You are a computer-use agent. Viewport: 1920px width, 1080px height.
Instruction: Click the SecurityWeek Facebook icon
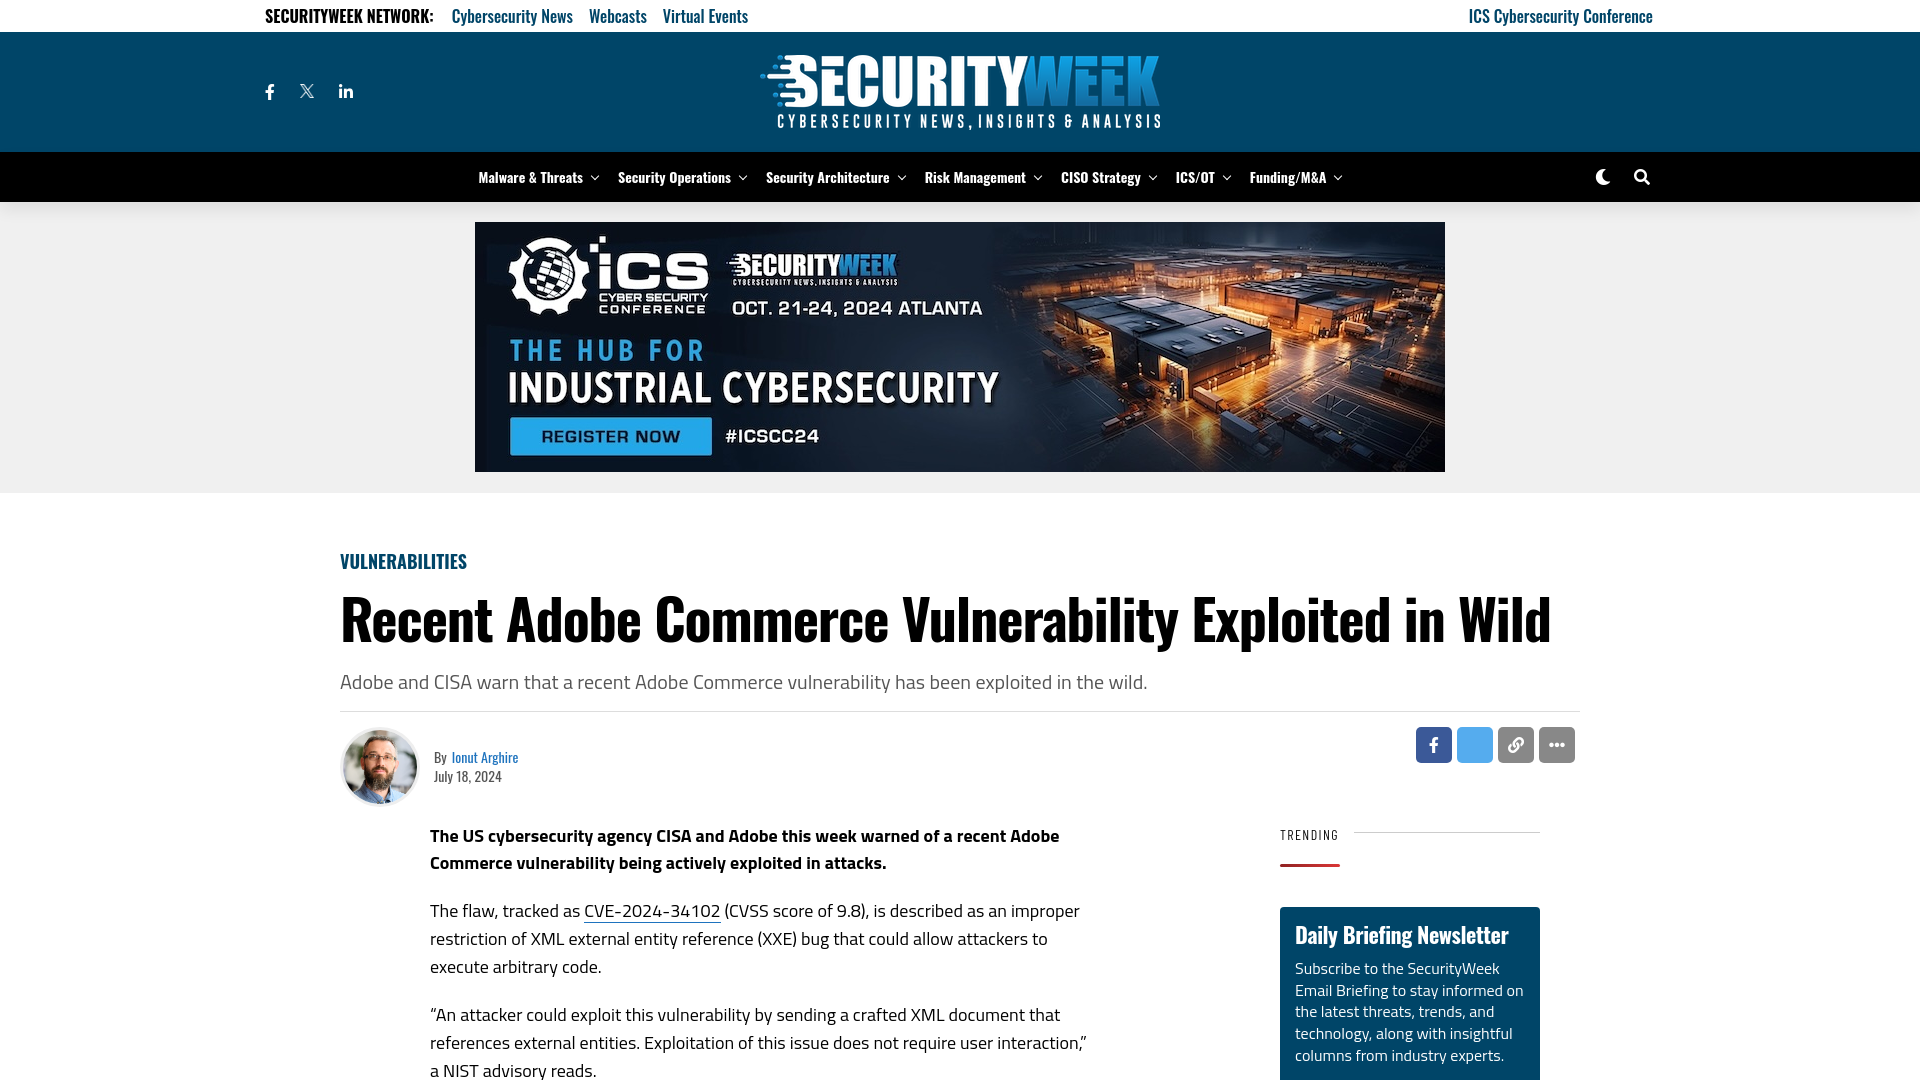[x=270, y=91]
